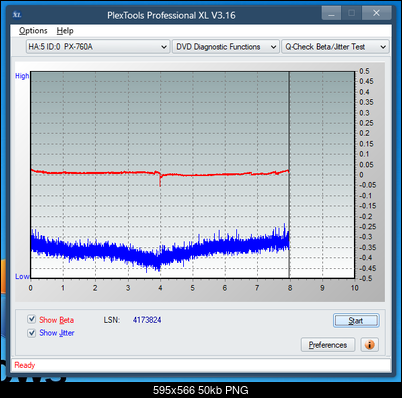The width and height of the screenshot is (402, 398).
Task: Open the Help menu
Action: coord(65,31)
